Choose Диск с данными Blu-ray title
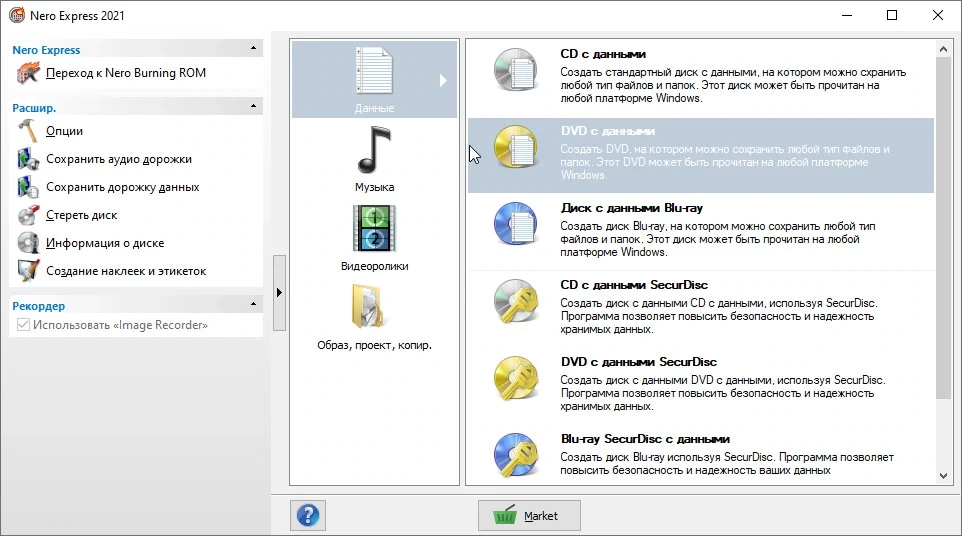962x536 pixels. 631,208
